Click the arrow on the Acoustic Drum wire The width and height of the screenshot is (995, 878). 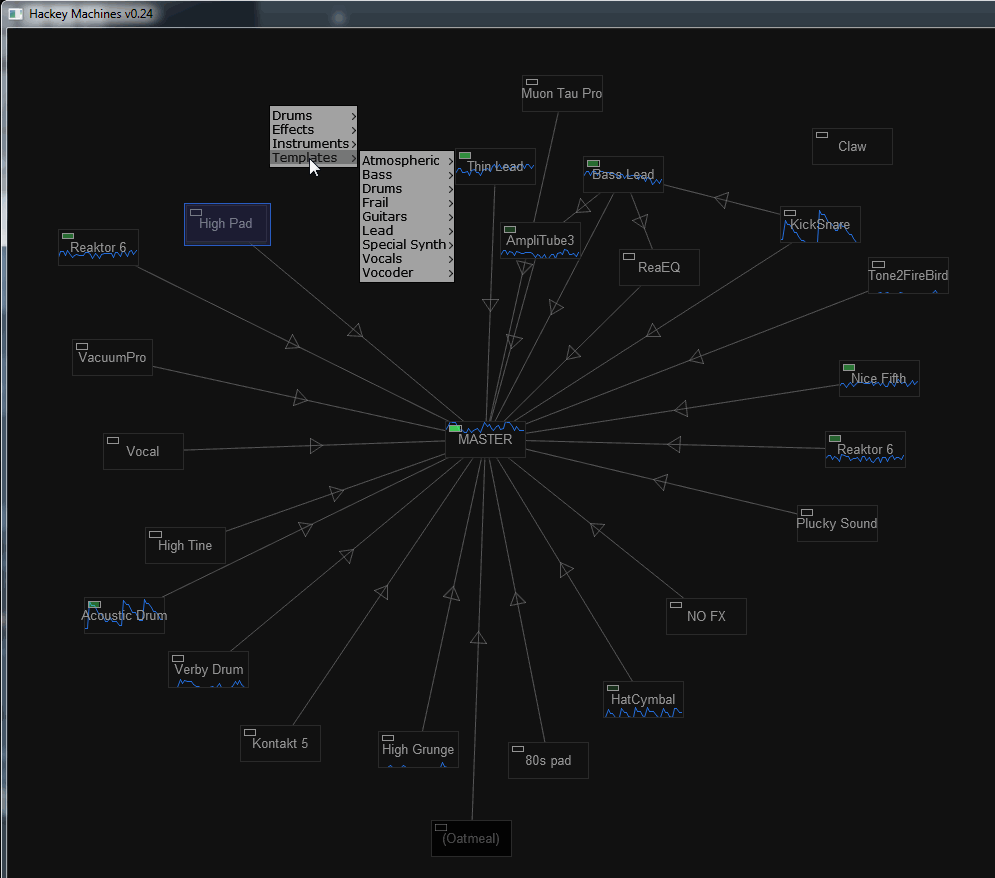(306, 528)
